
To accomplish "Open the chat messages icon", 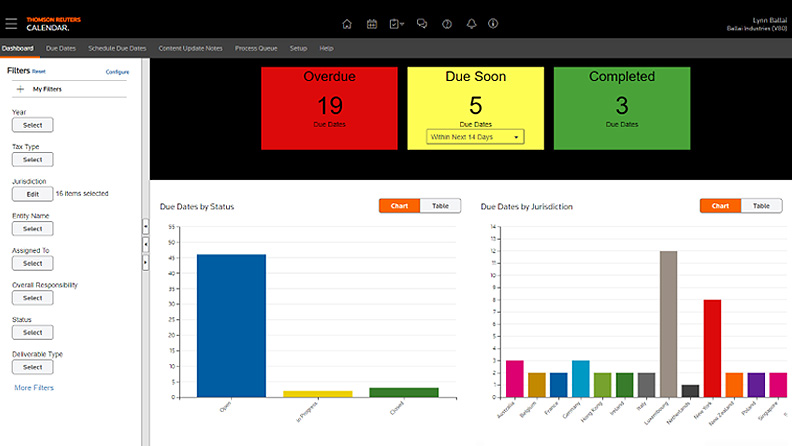I will (422, 24).
